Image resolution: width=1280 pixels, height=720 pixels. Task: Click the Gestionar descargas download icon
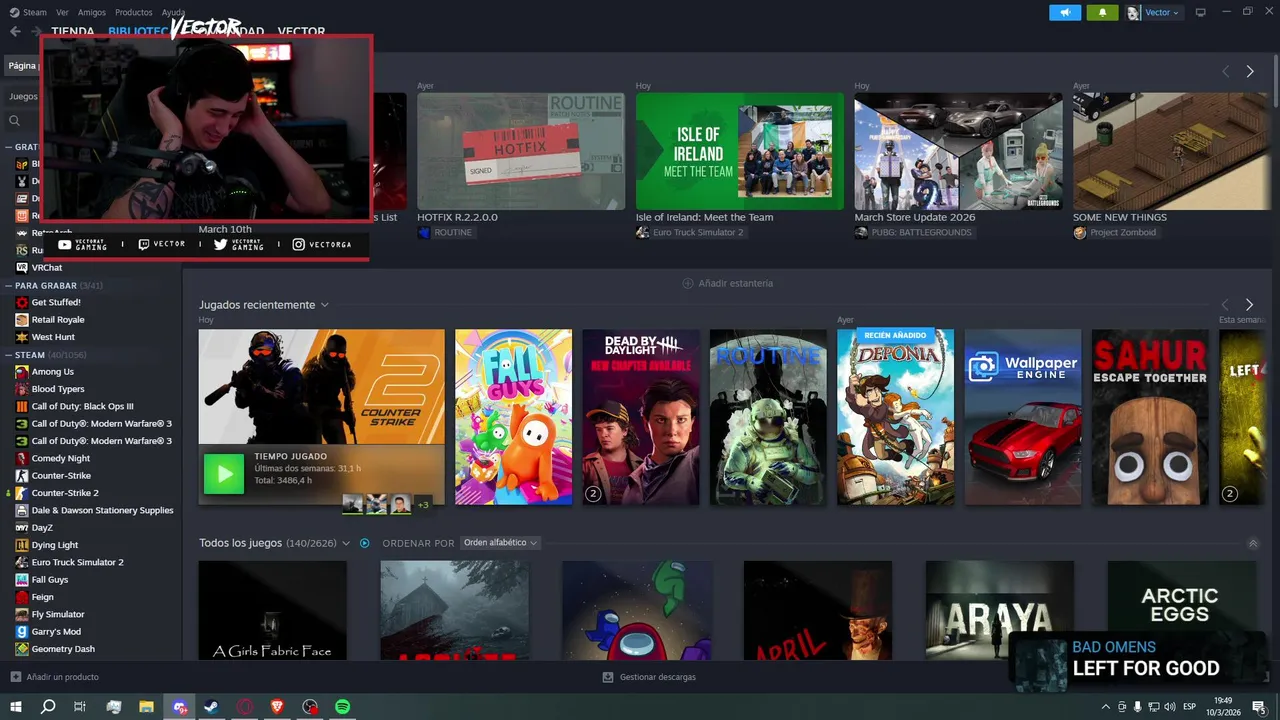[x=607, y=677]
